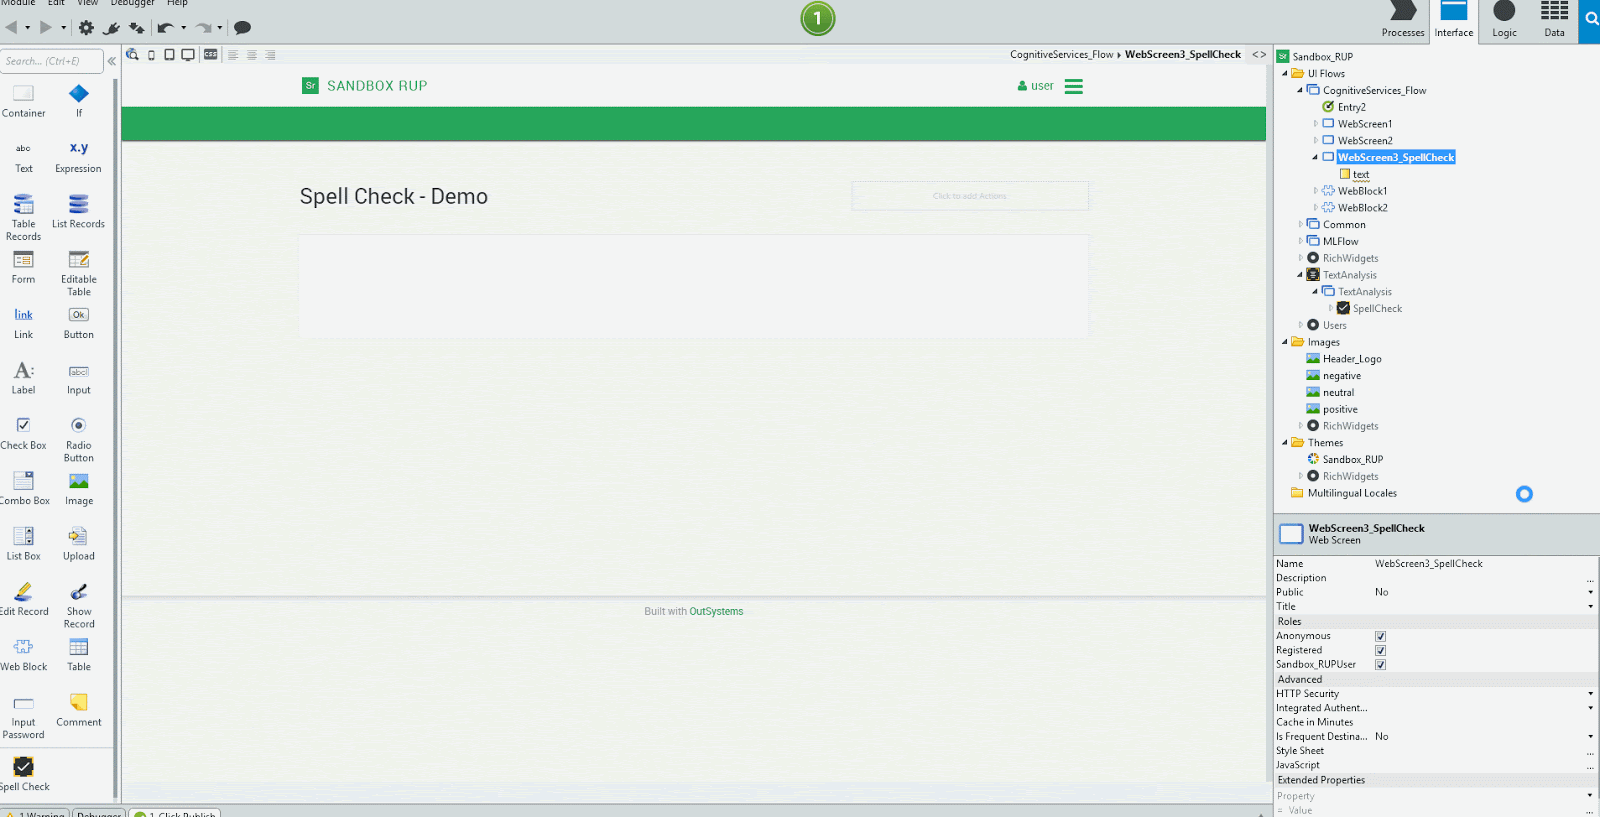Select the Web Block widget
The height and width of the screenshot is (817, 1600).
coord(23,655)
